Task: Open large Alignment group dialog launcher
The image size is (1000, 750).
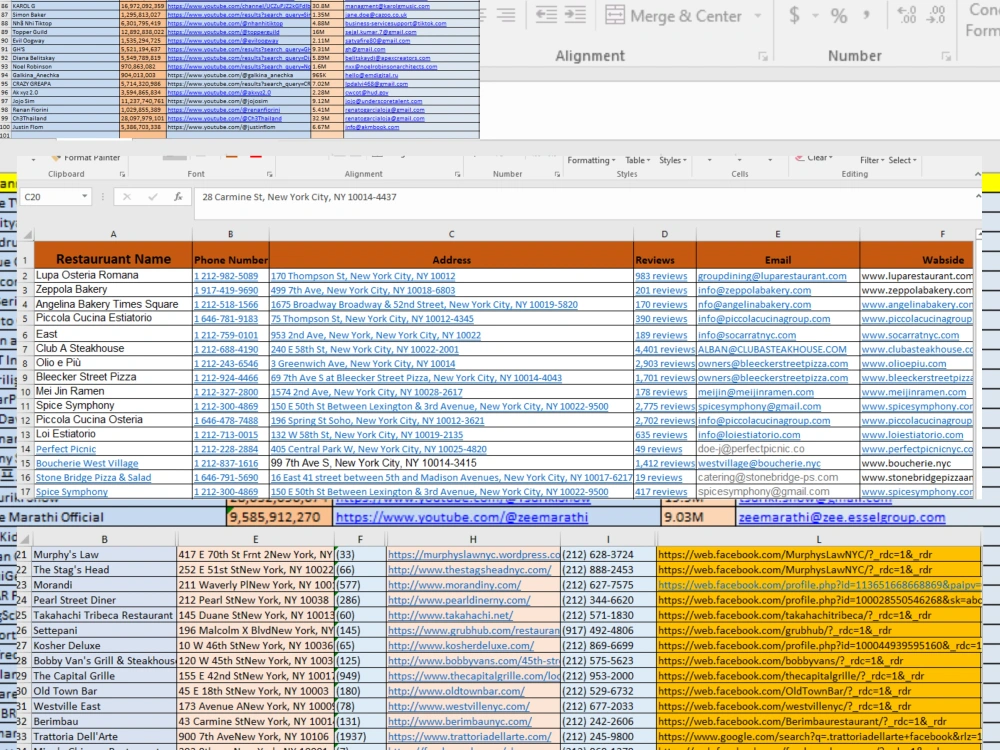Action: click(763, 57)
